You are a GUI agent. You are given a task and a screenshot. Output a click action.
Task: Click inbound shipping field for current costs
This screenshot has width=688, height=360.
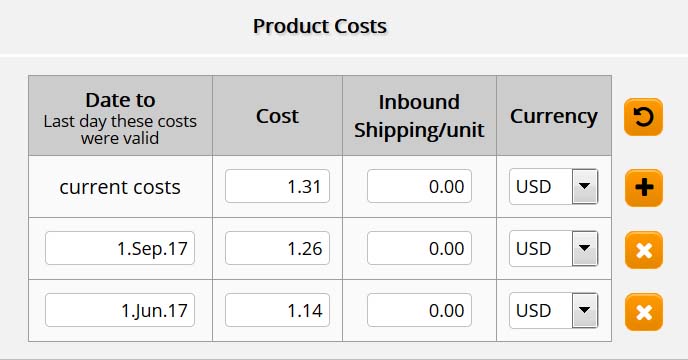coord(419,186)
